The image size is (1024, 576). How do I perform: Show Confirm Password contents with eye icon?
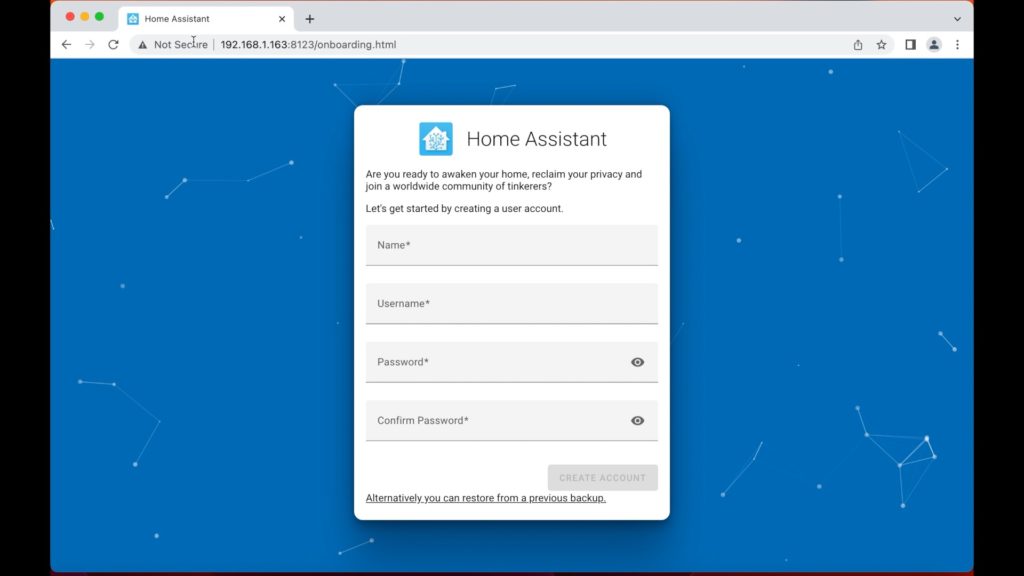coord(637,421)
